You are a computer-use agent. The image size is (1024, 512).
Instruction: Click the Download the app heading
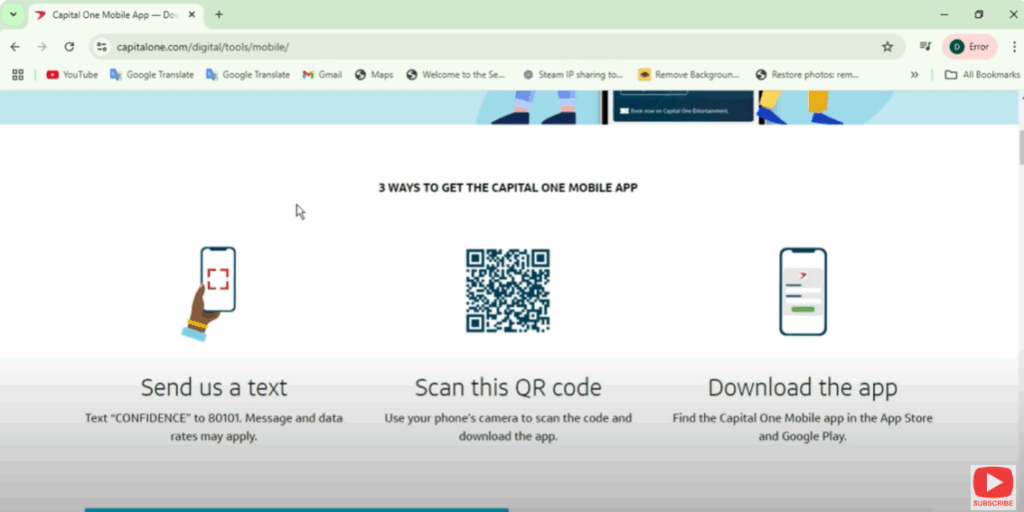[803, 387]
